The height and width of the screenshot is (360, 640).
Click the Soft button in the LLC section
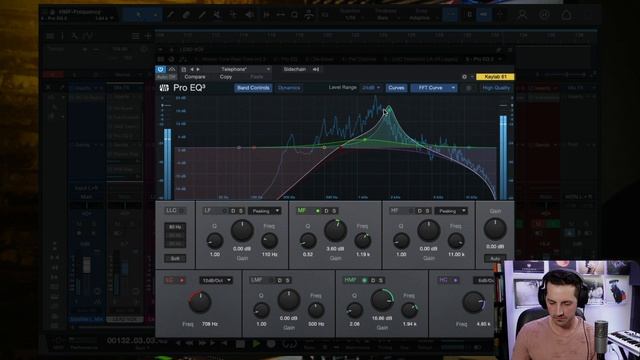coord(175,258)
